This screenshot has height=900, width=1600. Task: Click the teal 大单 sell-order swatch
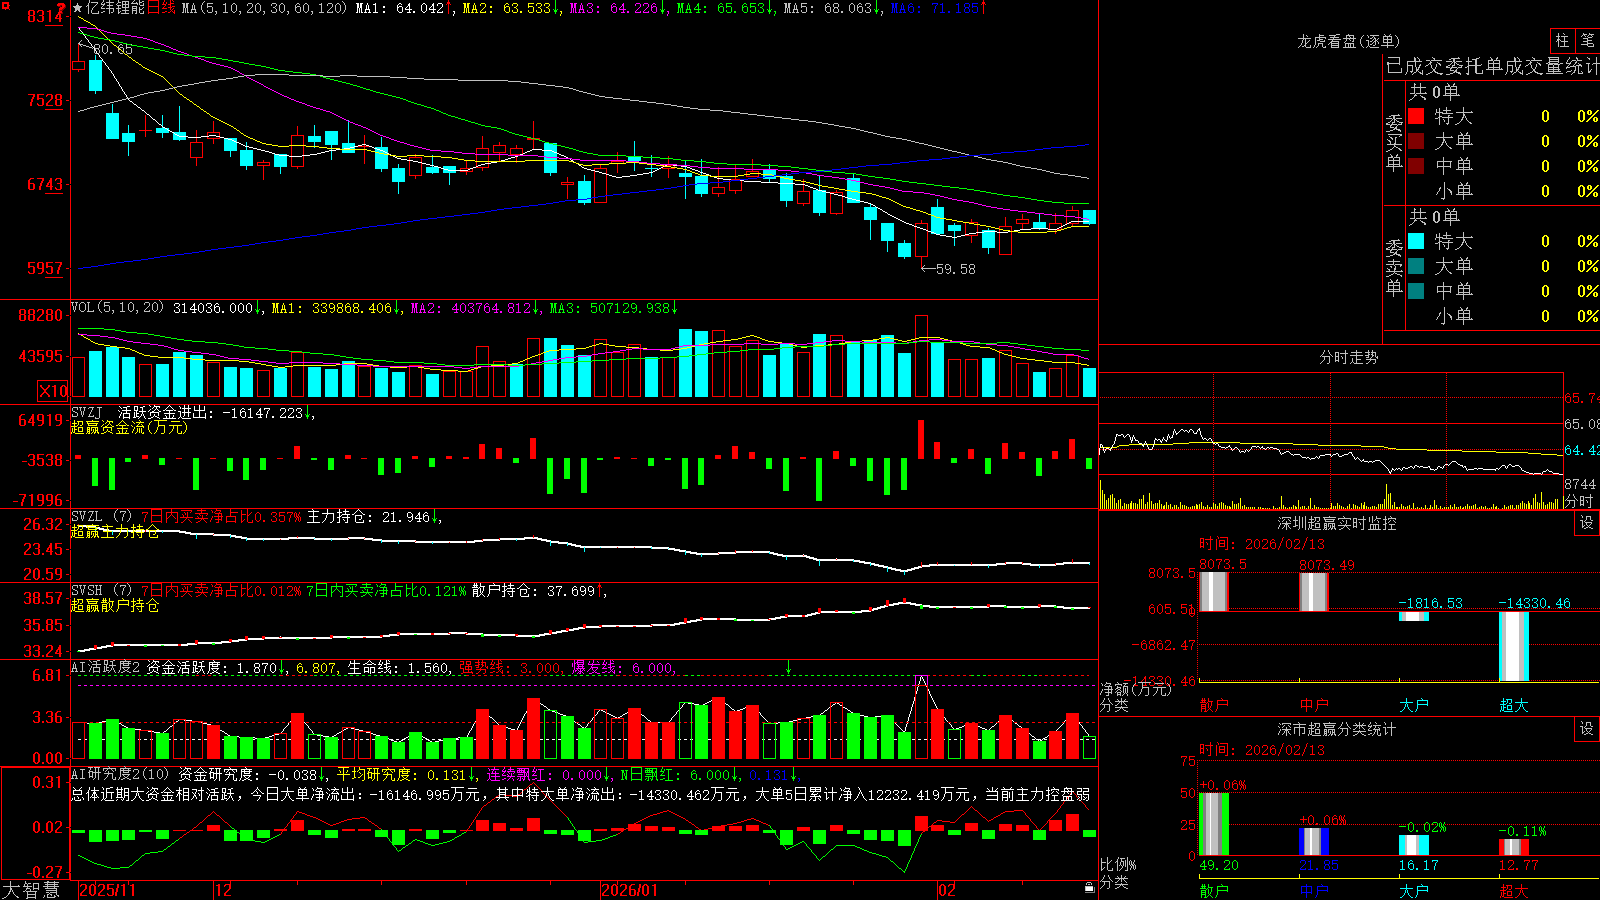pyautogui.click(x=1416, y=266)
